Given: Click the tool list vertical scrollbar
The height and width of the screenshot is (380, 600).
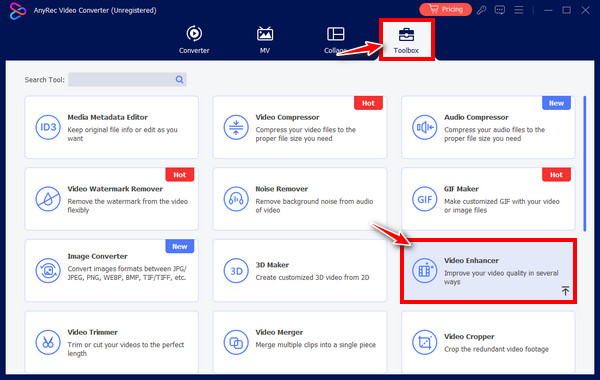Looking at the screenshot, I should tap(585, 163).
